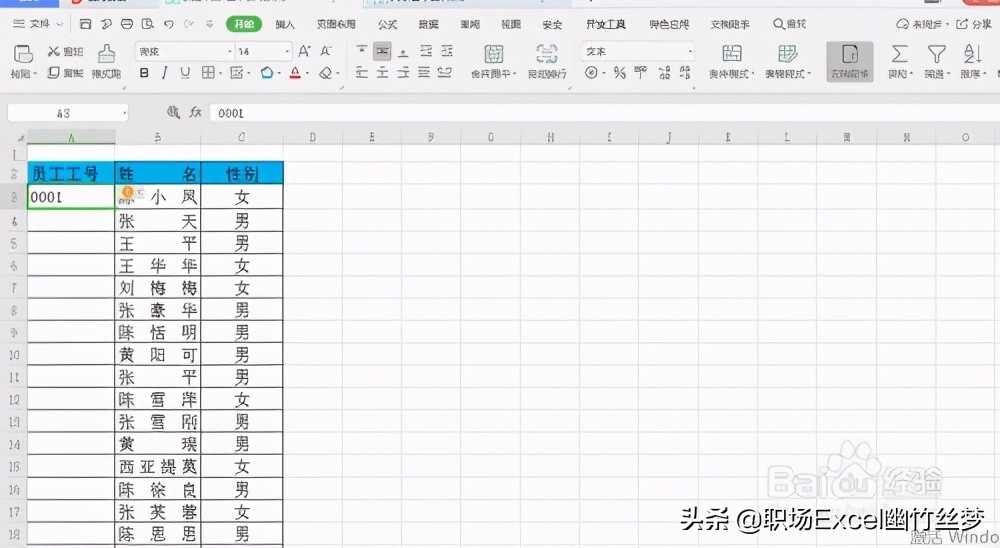Expand the Name Box dropdown arrow
The height and width of the screenshot is (548, 1000).
124,114
